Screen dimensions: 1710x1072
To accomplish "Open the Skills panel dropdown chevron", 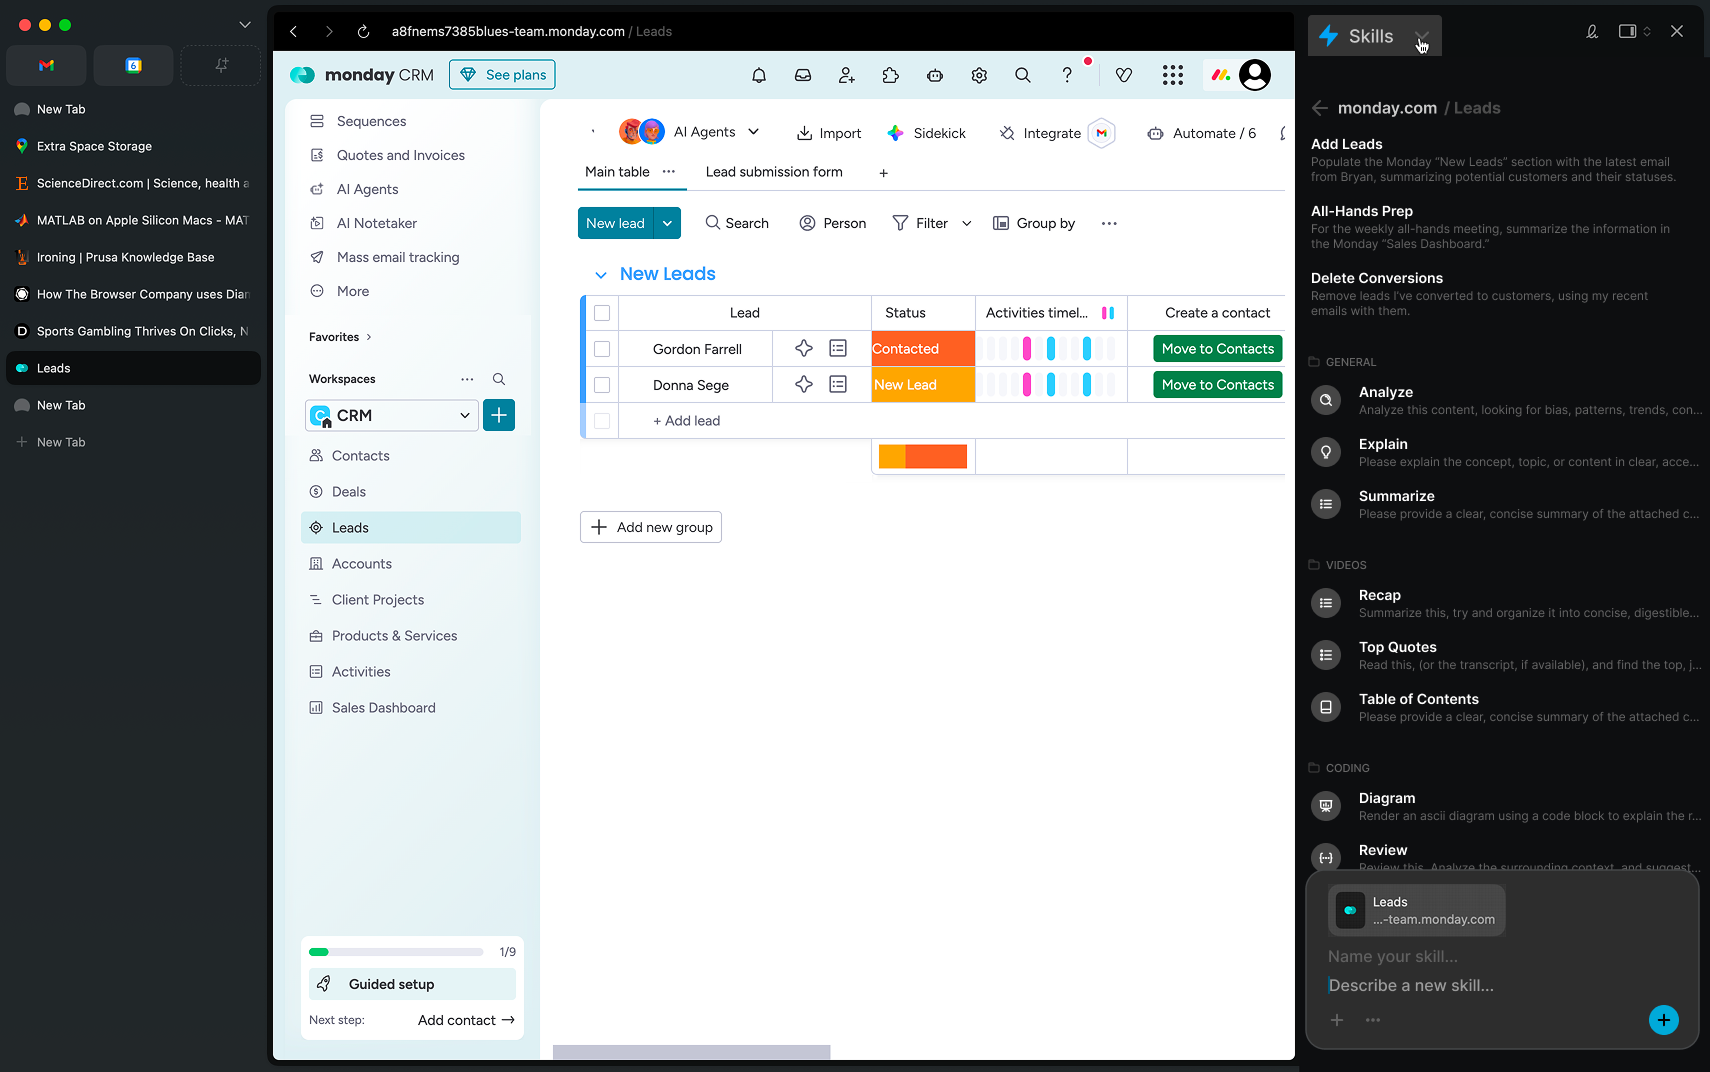I will tap(1422, 36).
